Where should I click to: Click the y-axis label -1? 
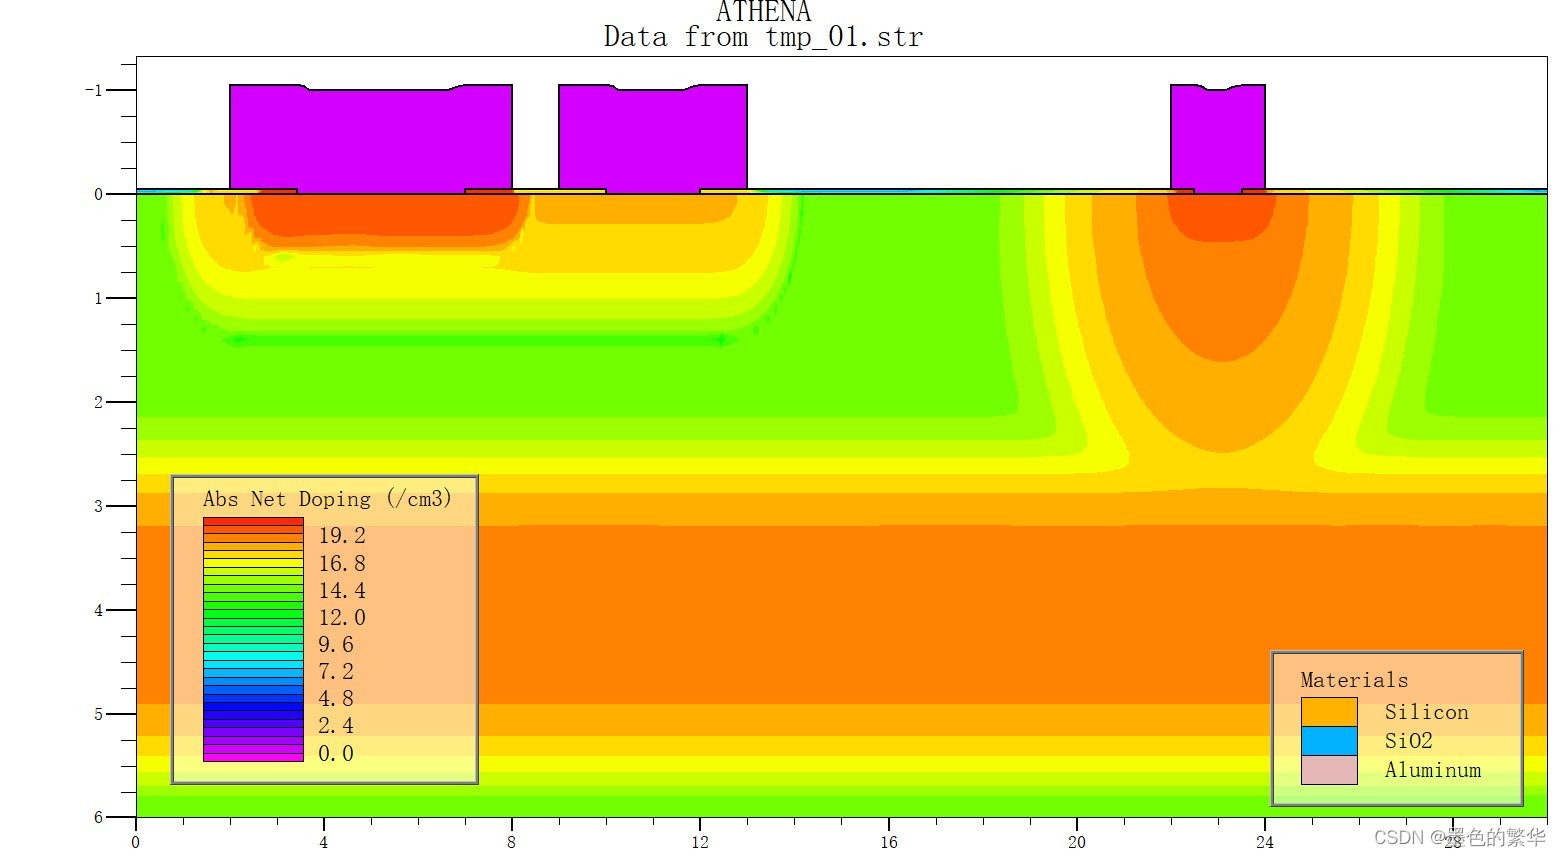(x=94, y=90)
